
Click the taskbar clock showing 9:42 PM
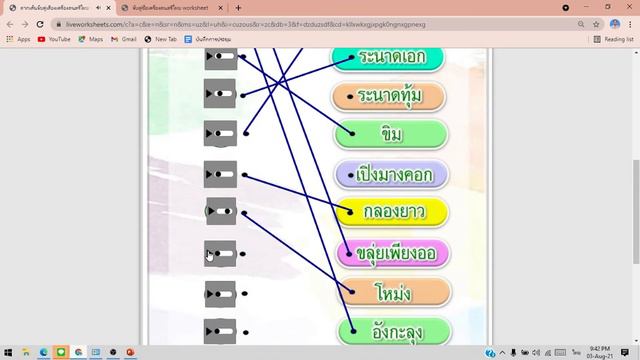pyautogui.click(x=600, y=352)
